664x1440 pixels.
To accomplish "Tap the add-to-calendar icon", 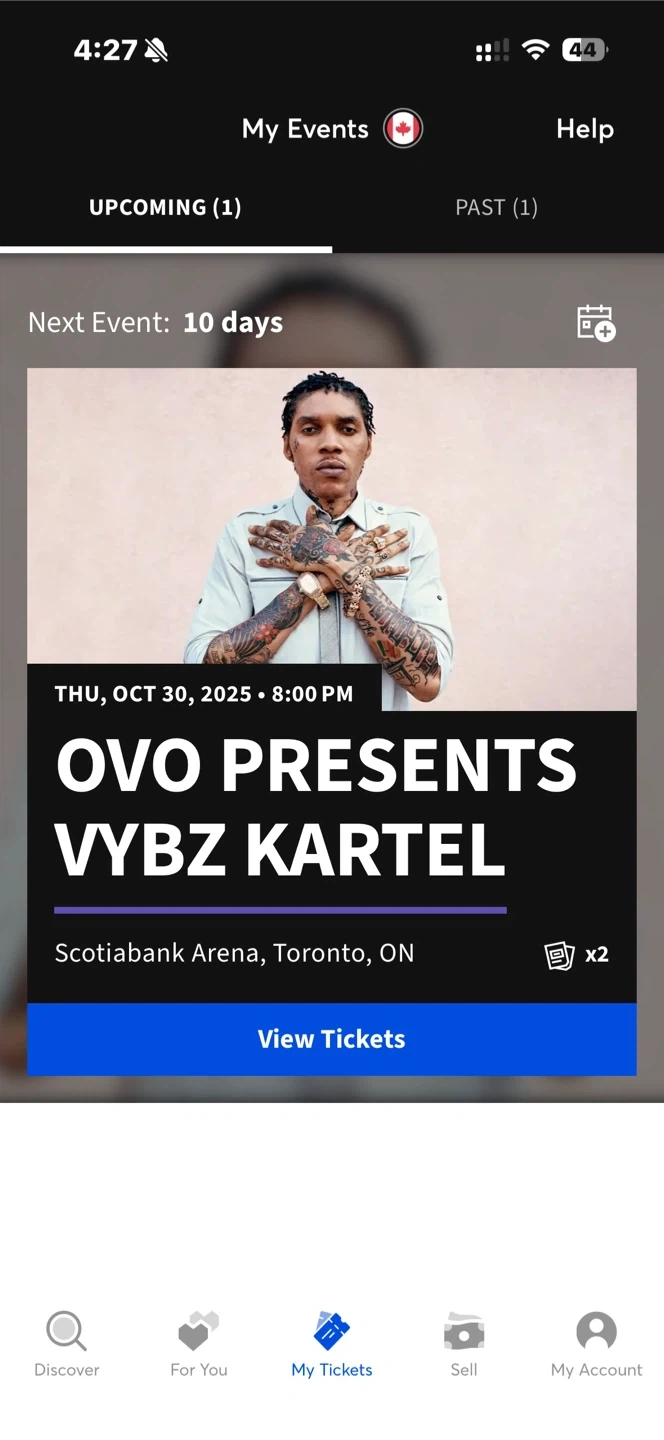I will coord(596,323).
